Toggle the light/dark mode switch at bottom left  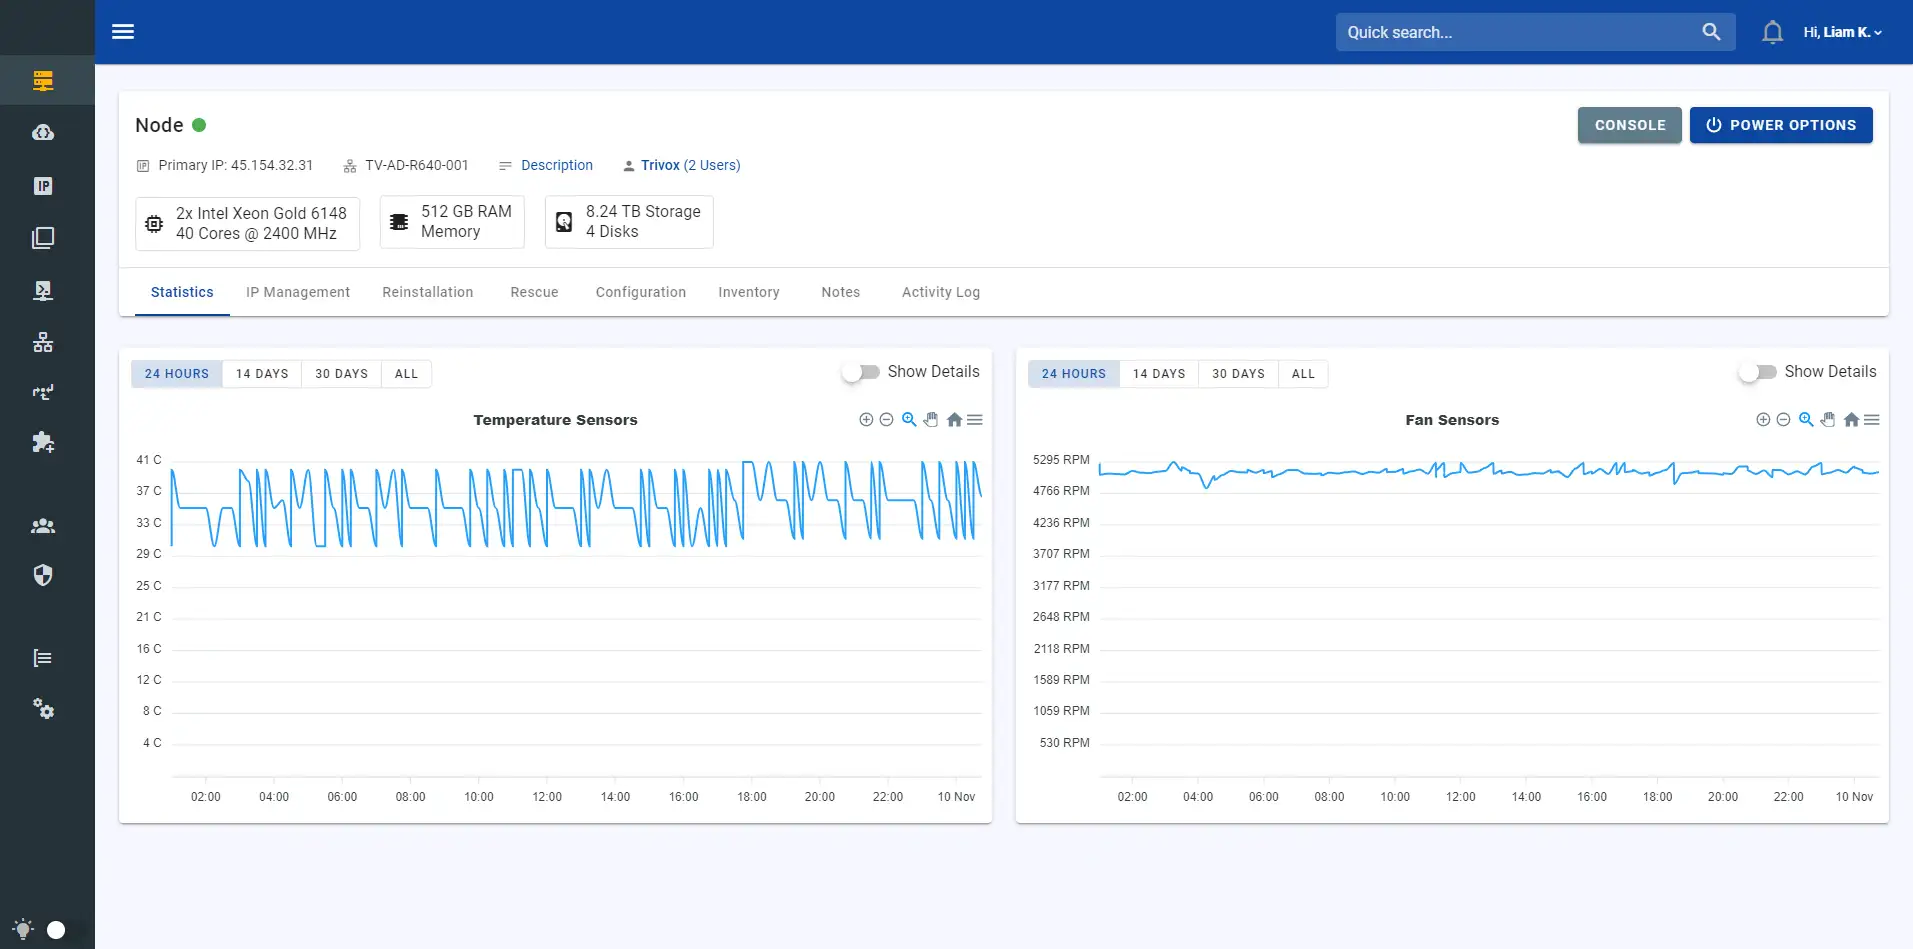pos(57,930)
